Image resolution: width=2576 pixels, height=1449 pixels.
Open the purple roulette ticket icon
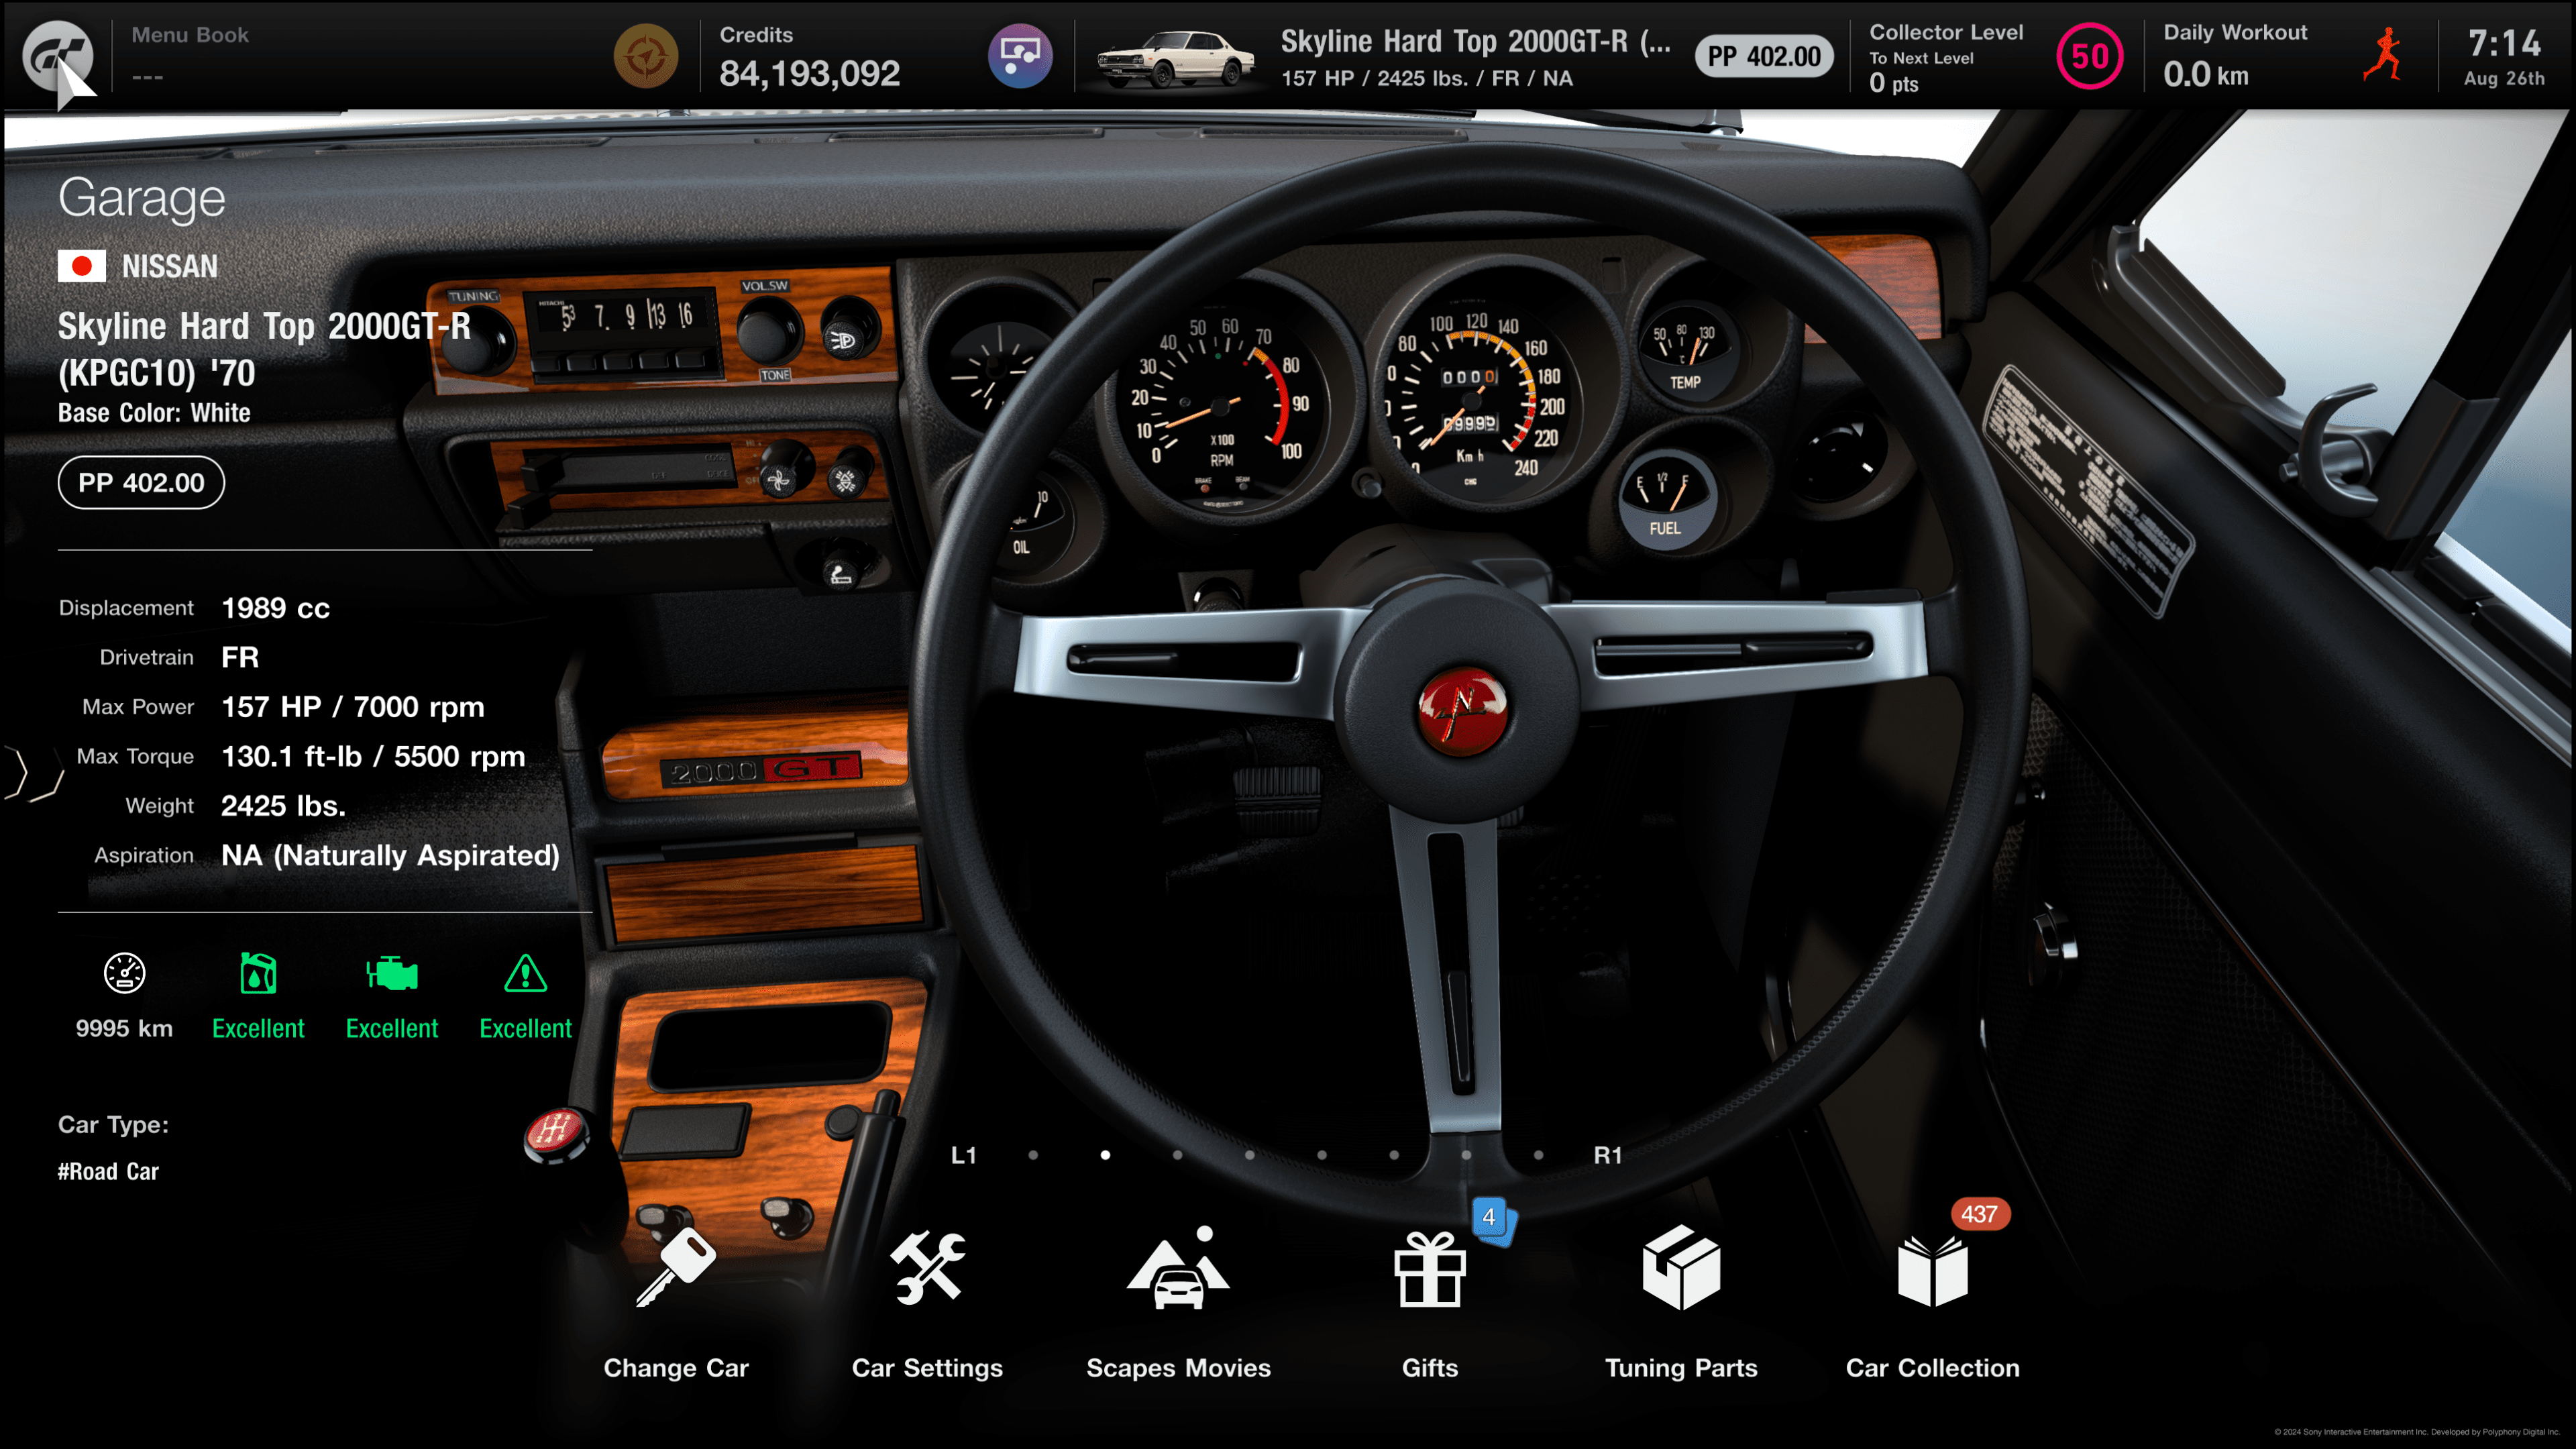tap(1019, 56)
